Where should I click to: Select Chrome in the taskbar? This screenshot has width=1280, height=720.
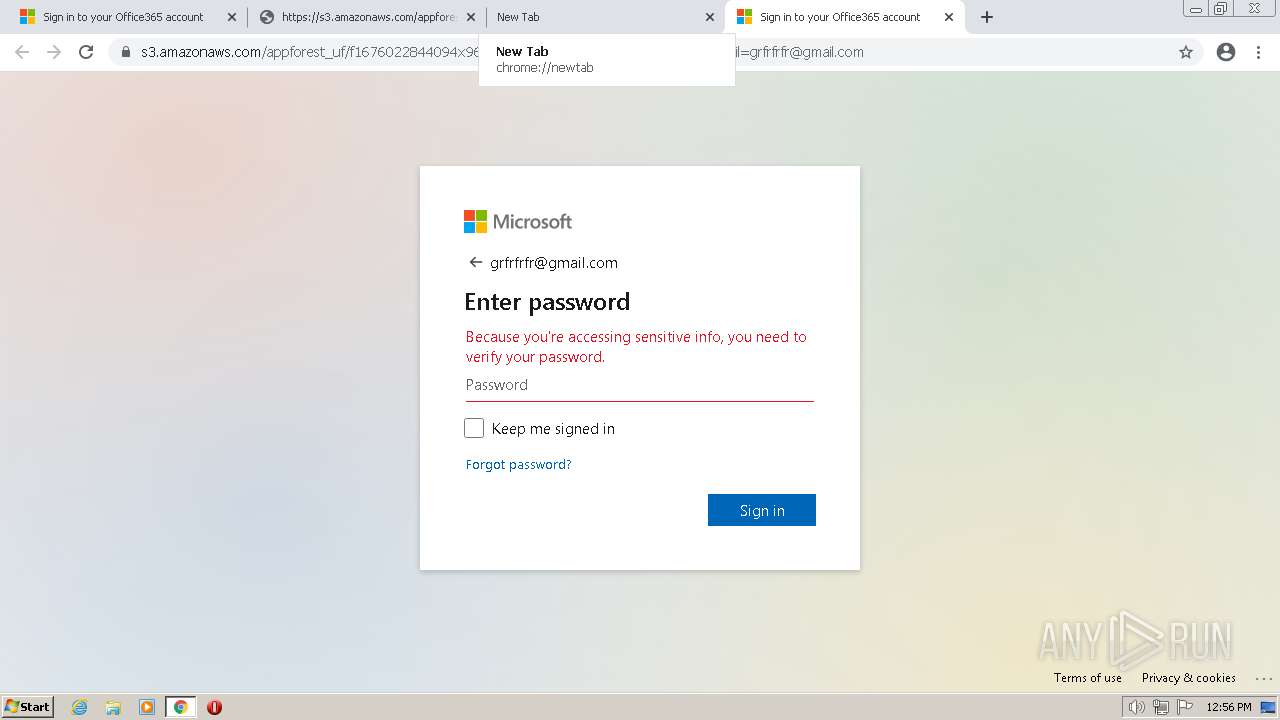coord(180,707)
